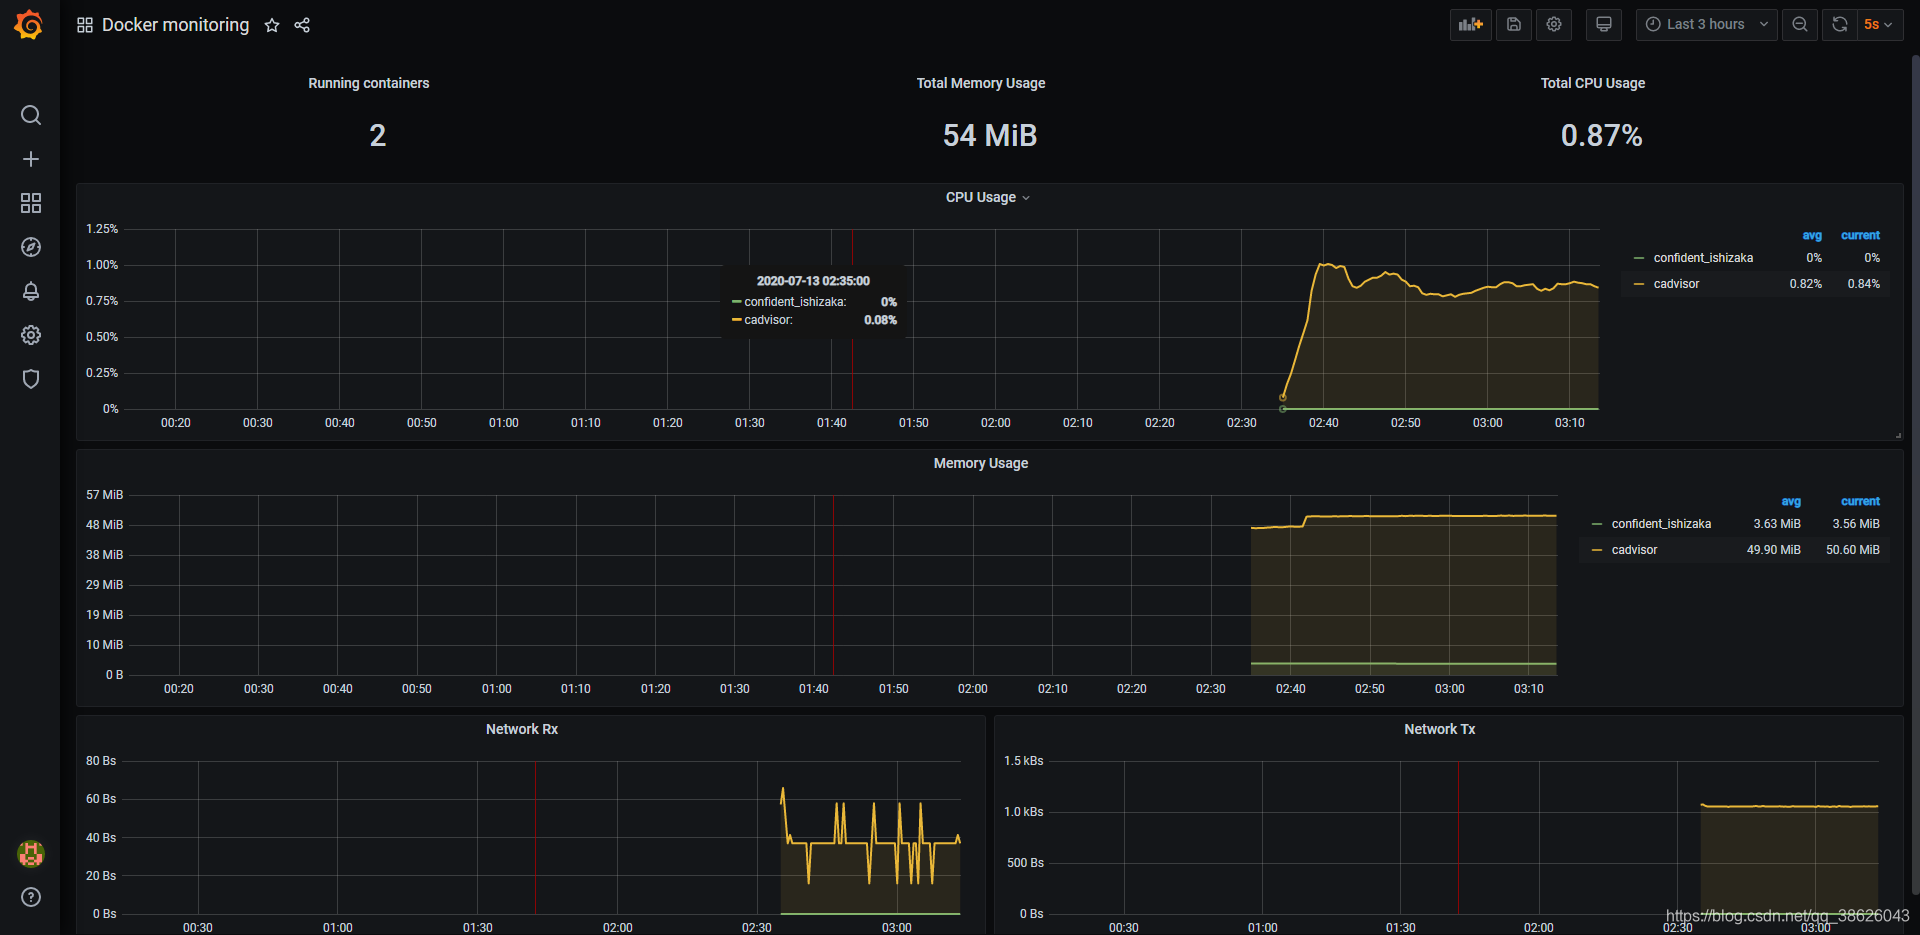Open the 5s refresh interval dropdown

[1879, 25]
